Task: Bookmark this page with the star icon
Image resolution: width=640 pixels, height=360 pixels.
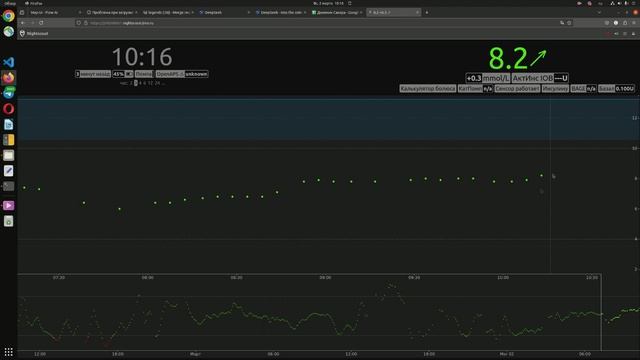Action: tap(569, 23)
